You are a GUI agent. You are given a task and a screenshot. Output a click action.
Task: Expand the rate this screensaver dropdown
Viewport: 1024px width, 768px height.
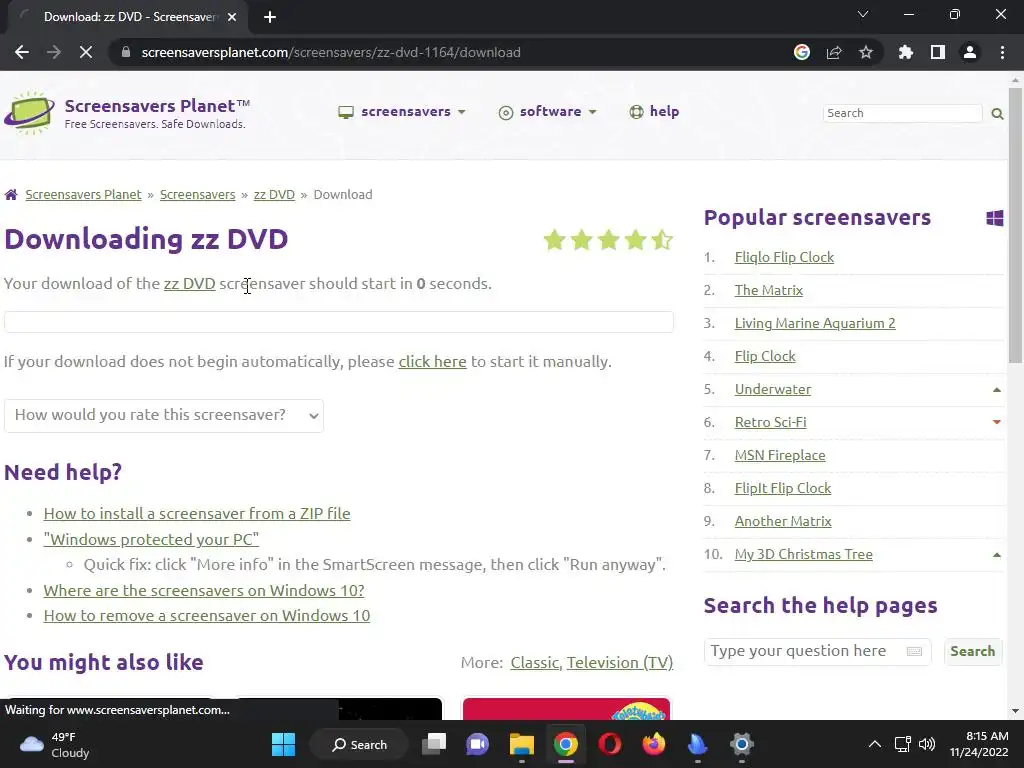tap(164, 415)
